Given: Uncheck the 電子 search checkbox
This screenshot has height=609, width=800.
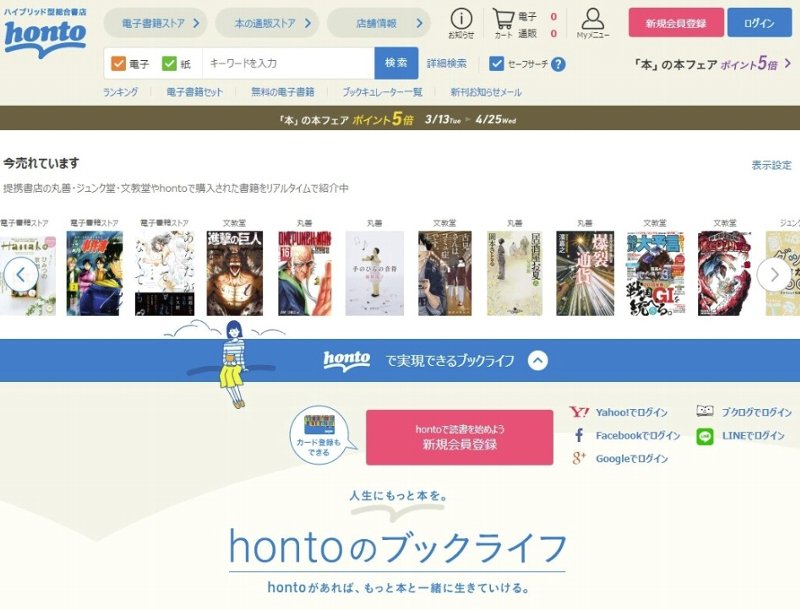Looking at the screenshot, I should (x=118, y=64).
